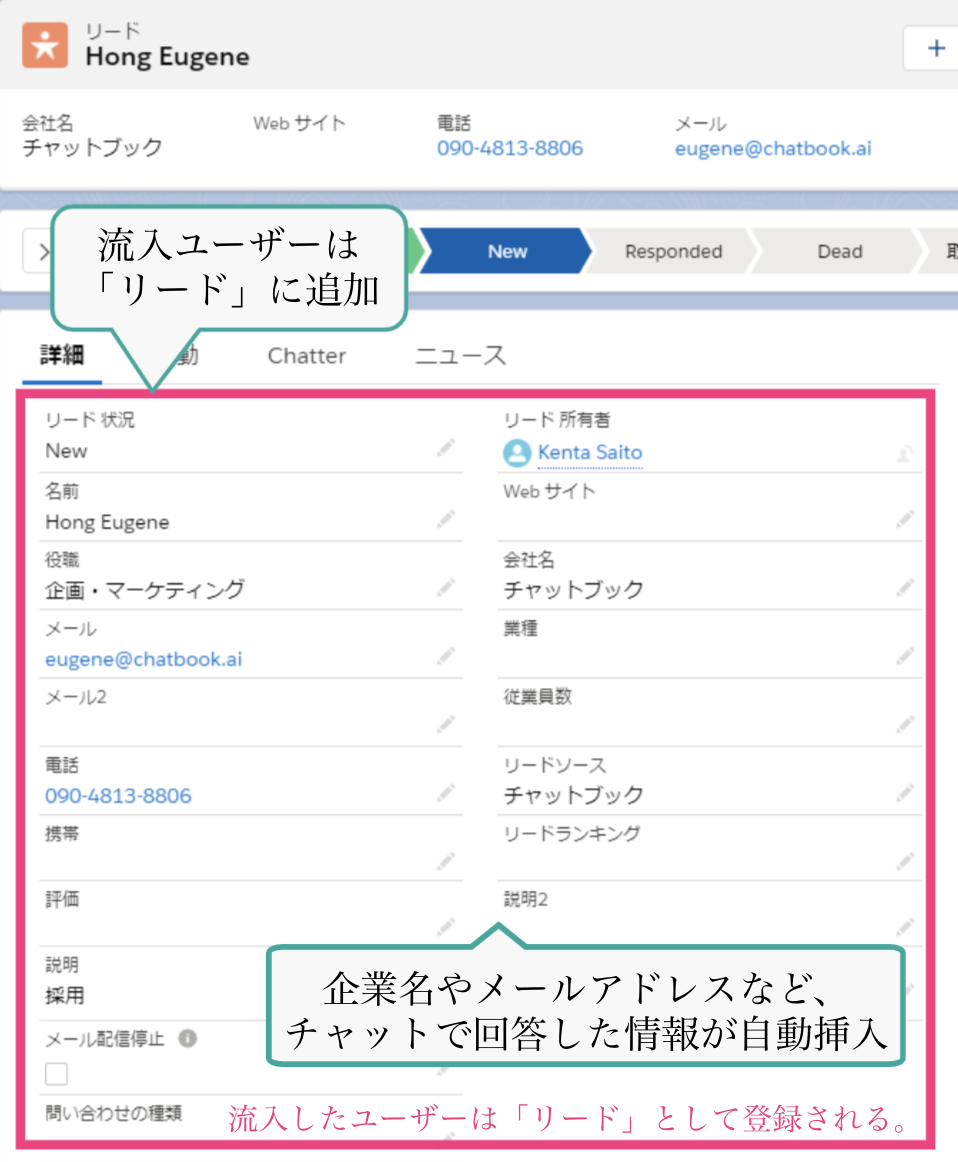Expand the path details chevron

tap(43, 251)
